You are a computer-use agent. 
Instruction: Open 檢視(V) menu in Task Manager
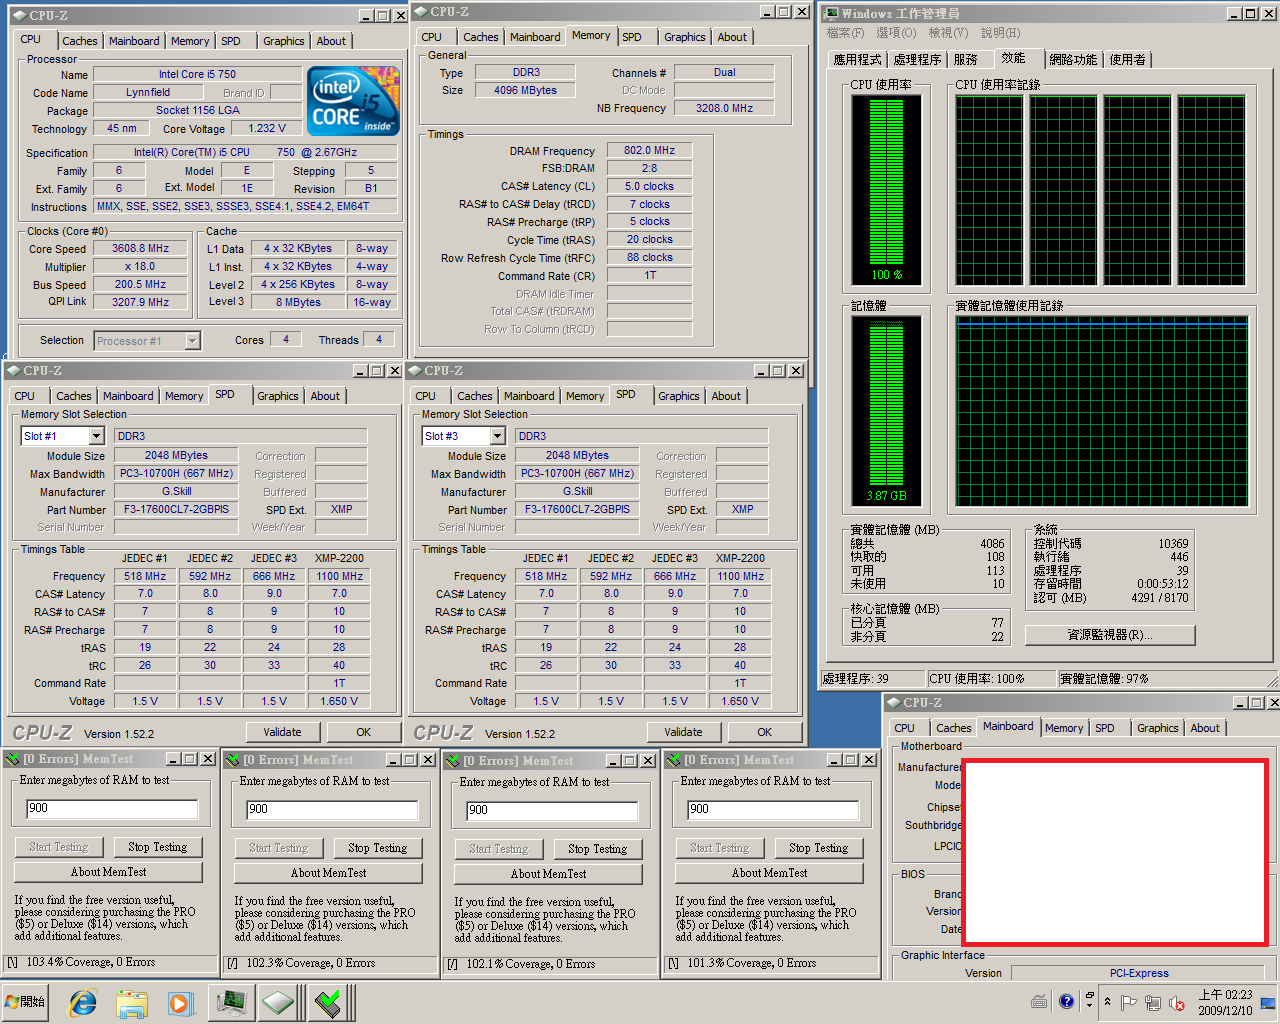tap(947, 33)
